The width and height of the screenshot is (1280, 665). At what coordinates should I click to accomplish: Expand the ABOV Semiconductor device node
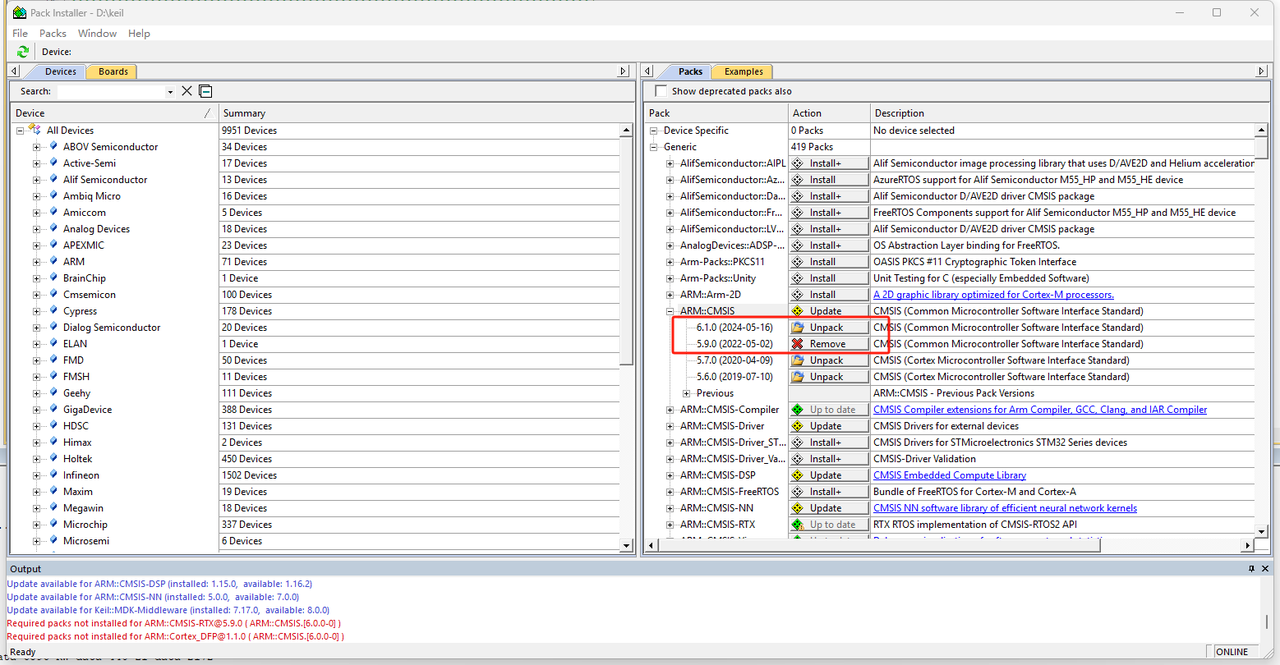(37, 147)
